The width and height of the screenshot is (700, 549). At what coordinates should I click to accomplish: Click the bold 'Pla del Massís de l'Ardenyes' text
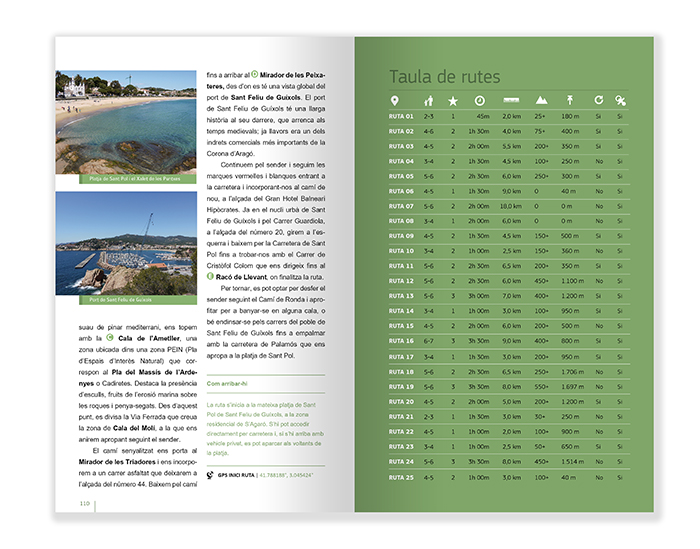click(x=138, y=378)
